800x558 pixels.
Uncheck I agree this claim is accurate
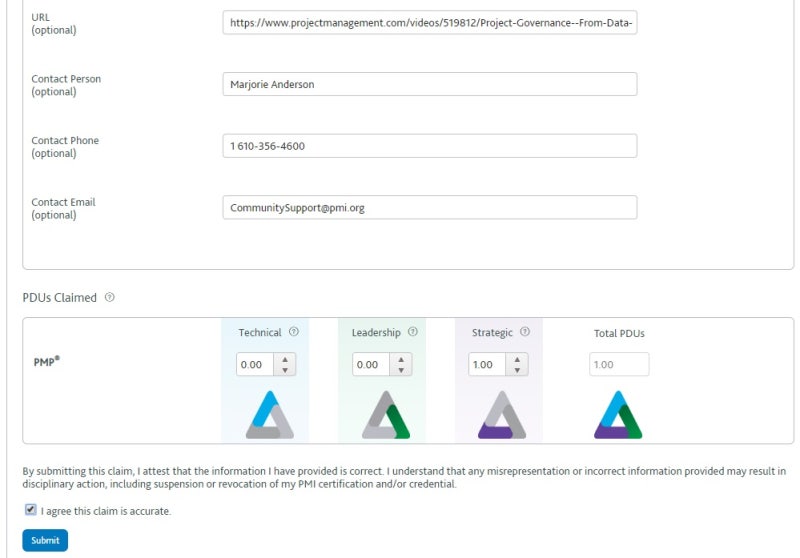31,509
